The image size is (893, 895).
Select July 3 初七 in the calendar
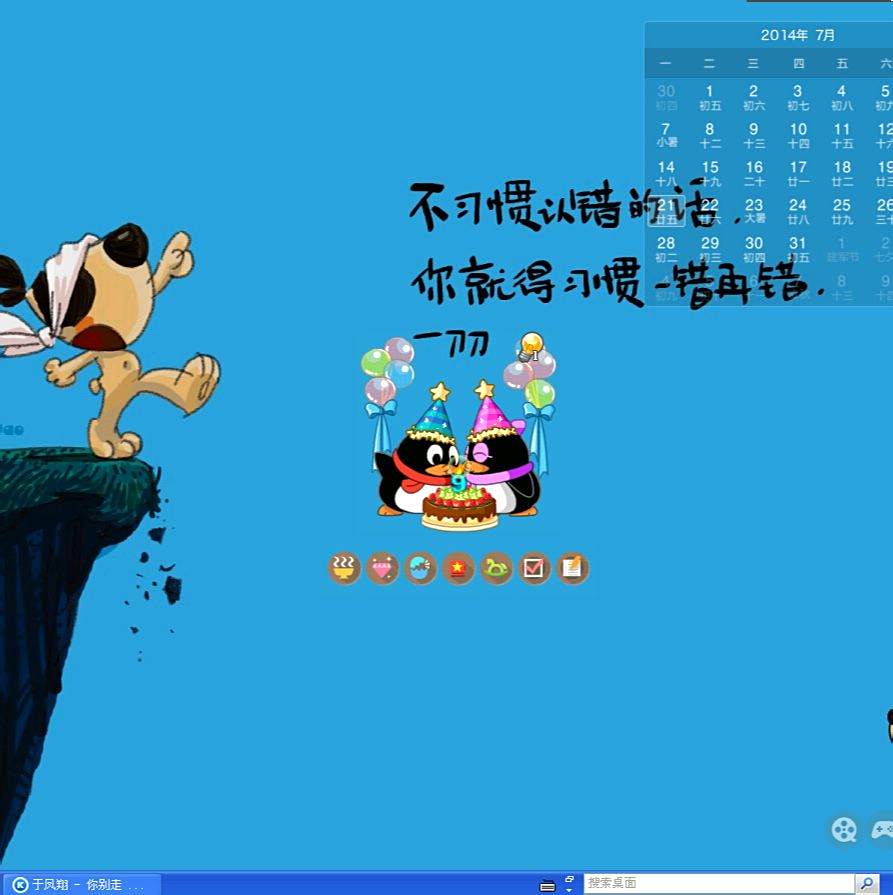[x=798, y=98]
